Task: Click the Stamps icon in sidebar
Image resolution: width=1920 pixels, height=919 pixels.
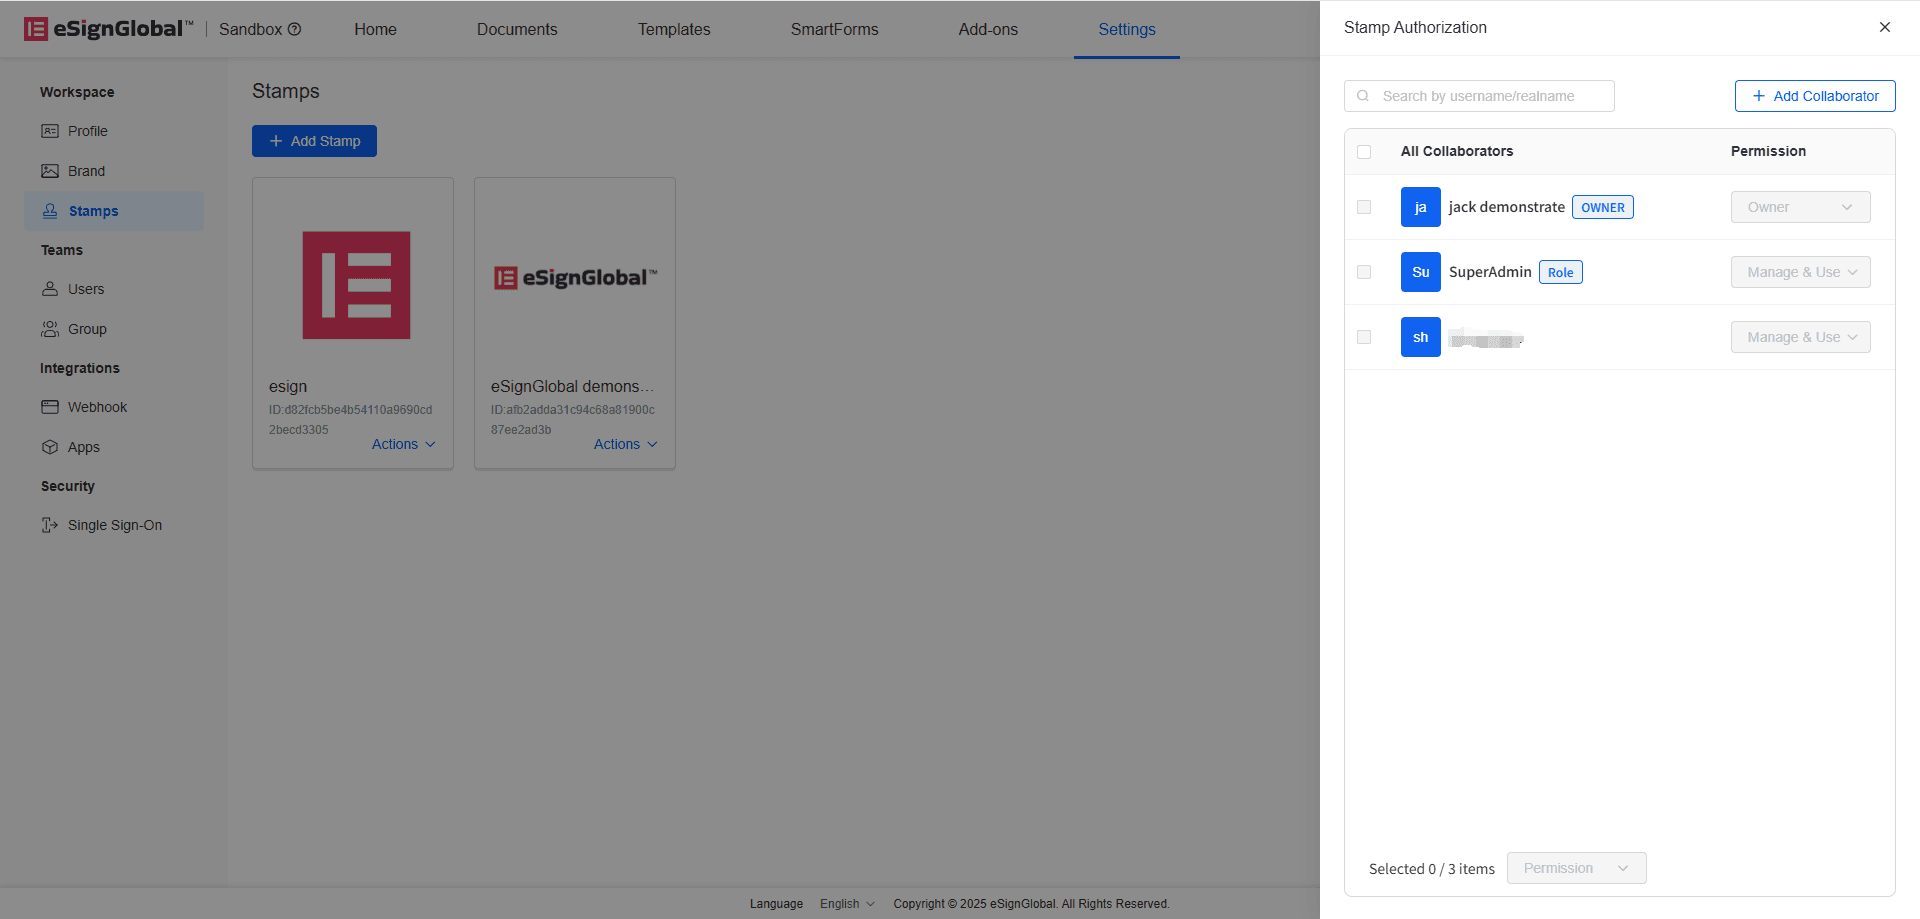Action: coord(50,211)
